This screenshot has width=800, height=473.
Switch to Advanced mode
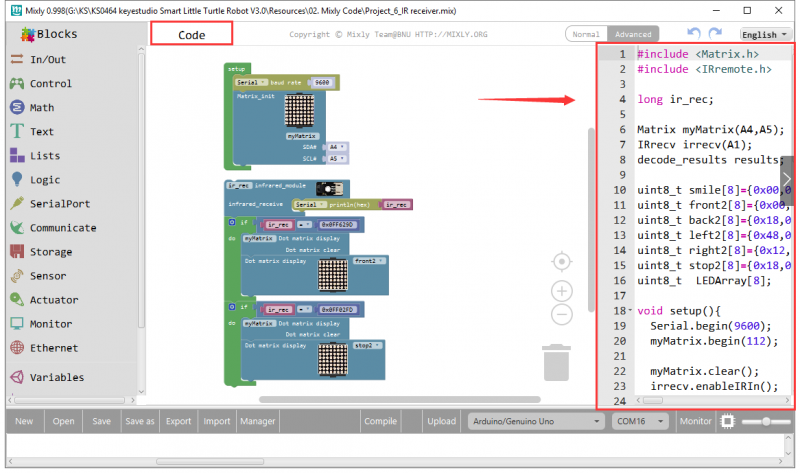click(633, 34)
